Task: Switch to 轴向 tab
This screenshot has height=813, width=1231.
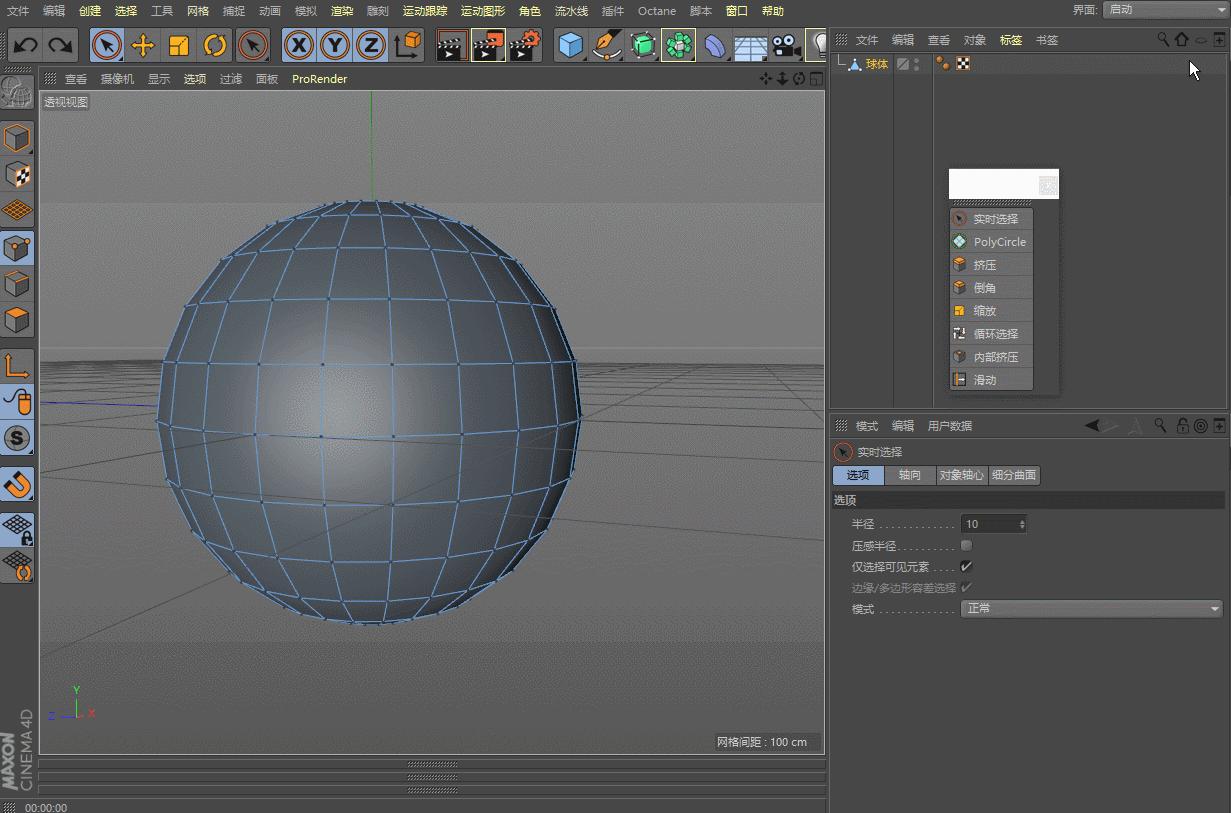Action: tap(910, 476)
